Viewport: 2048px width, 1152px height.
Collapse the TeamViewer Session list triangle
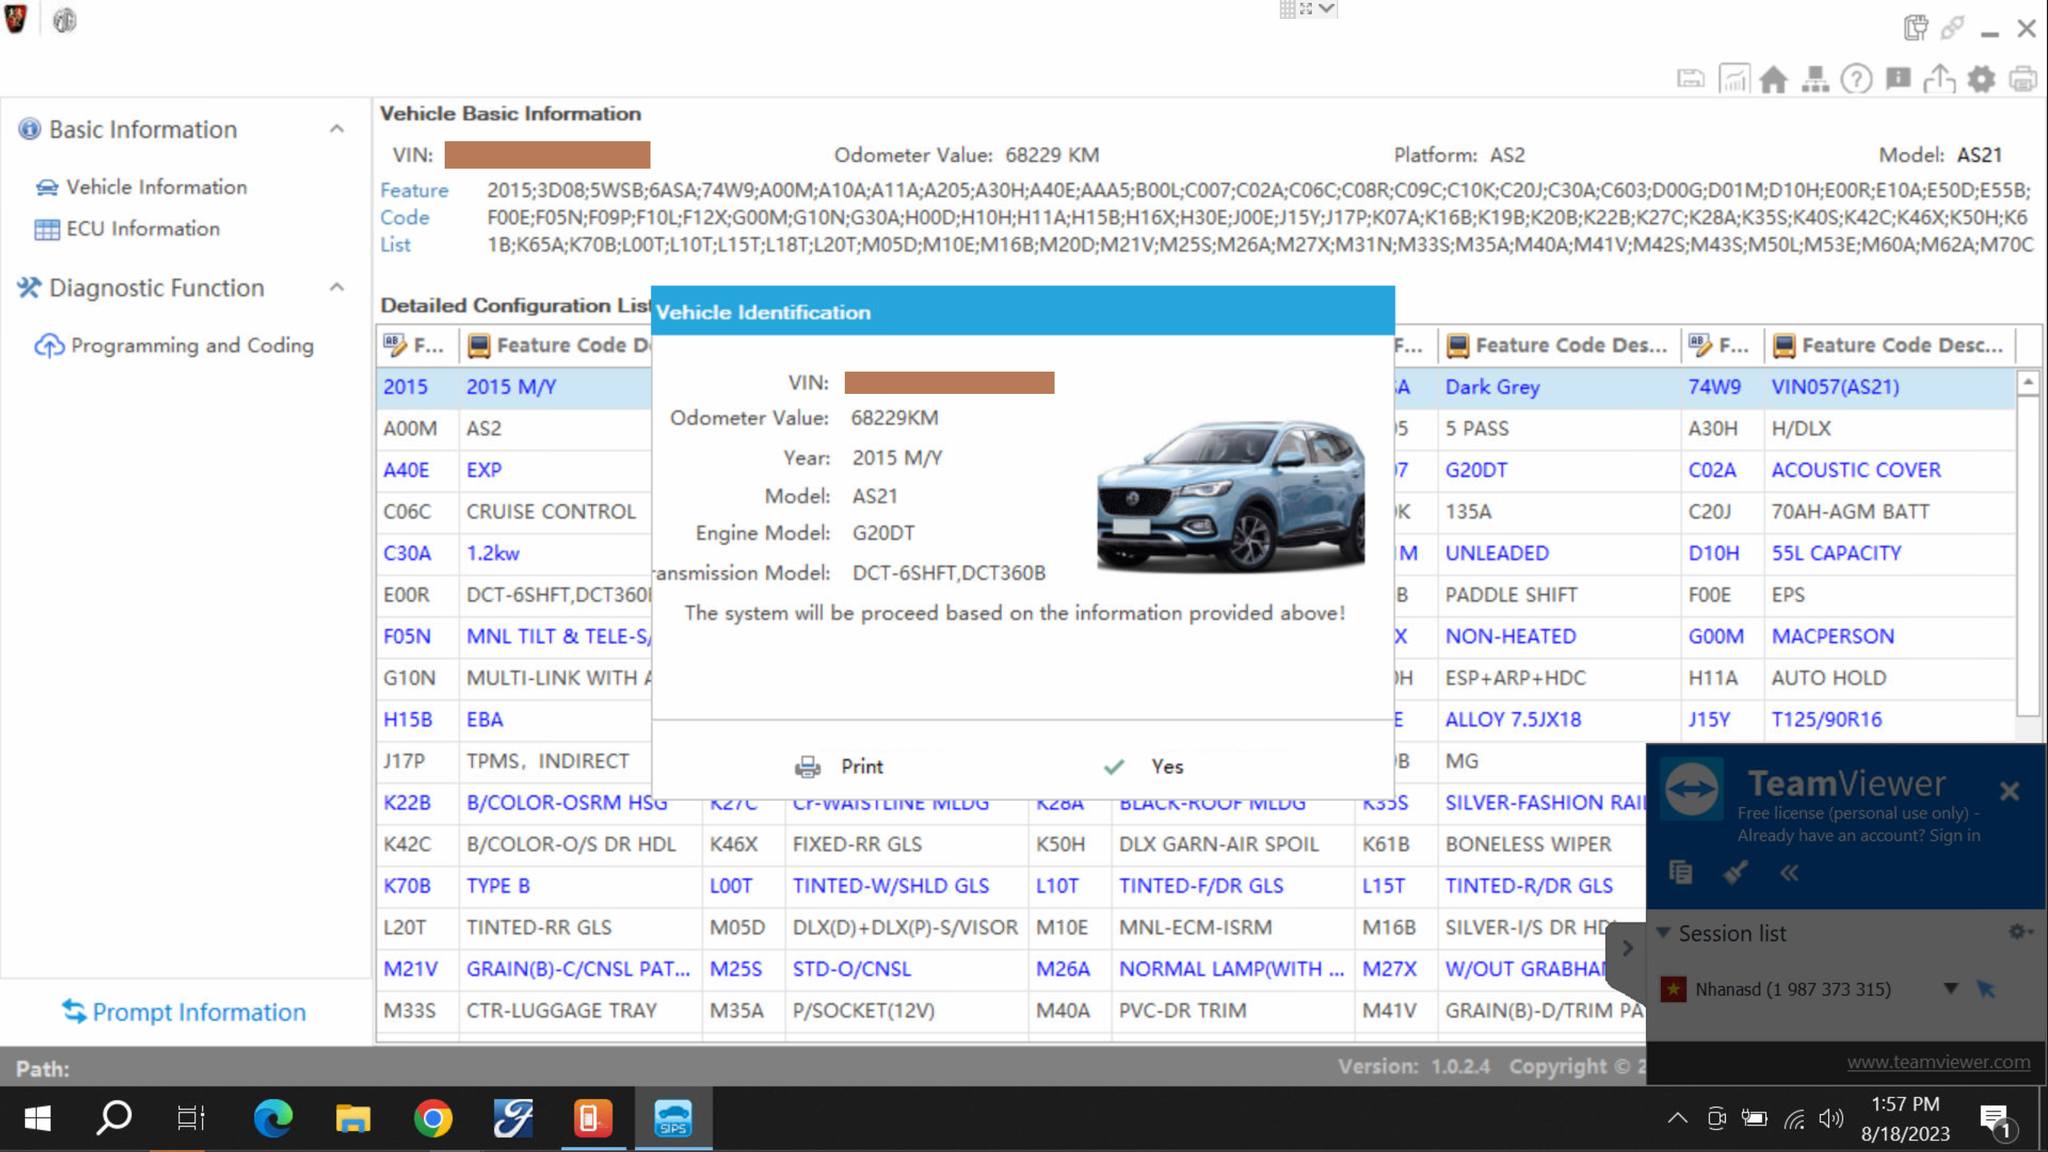click(x=1663, y=933)
